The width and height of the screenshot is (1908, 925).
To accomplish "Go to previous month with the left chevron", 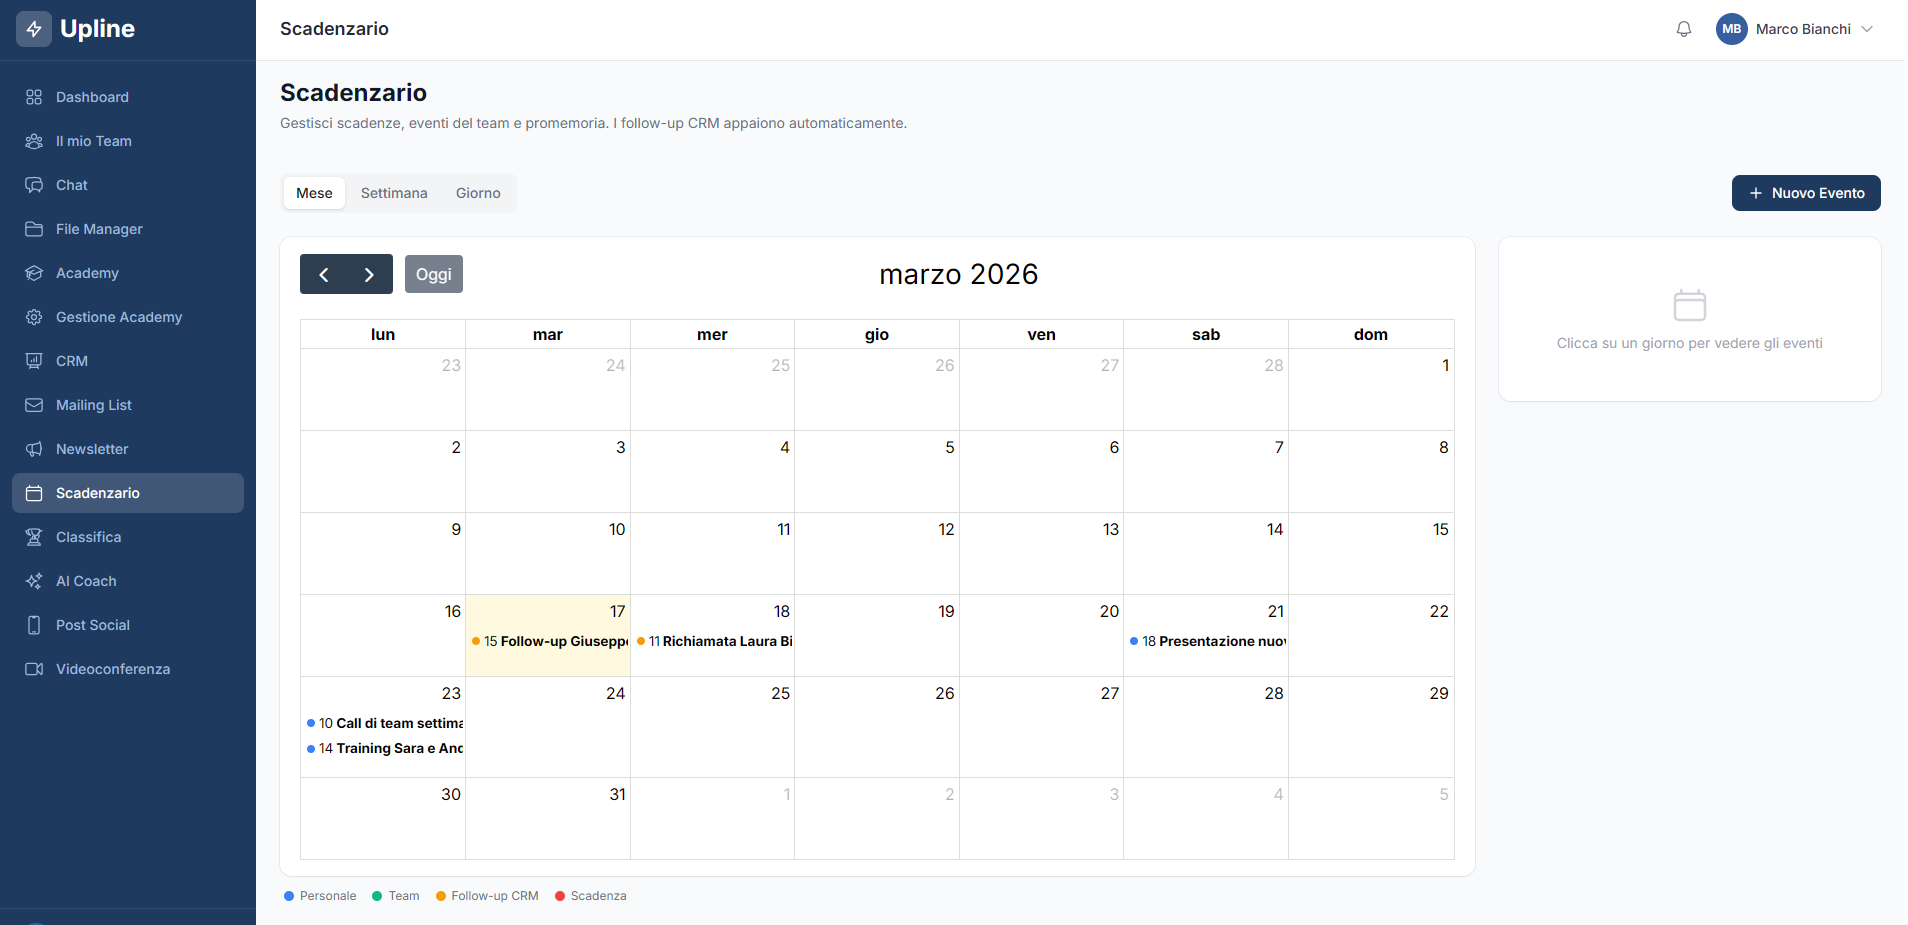I will pyautogui.click(x=323, y=273).
